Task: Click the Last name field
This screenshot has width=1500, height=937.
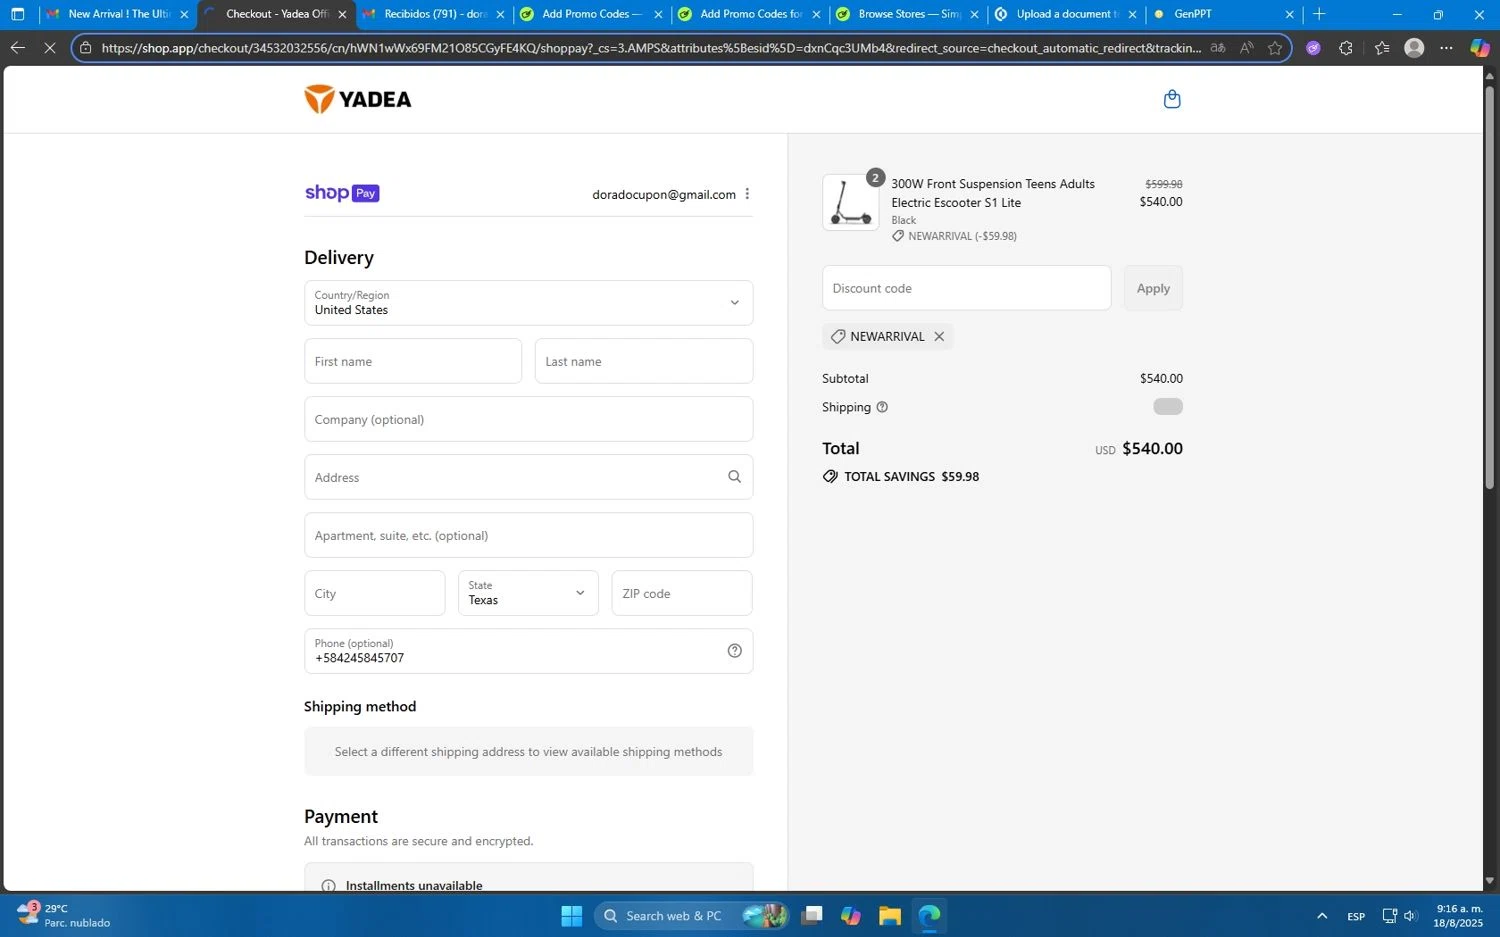Action: (644, 361)
